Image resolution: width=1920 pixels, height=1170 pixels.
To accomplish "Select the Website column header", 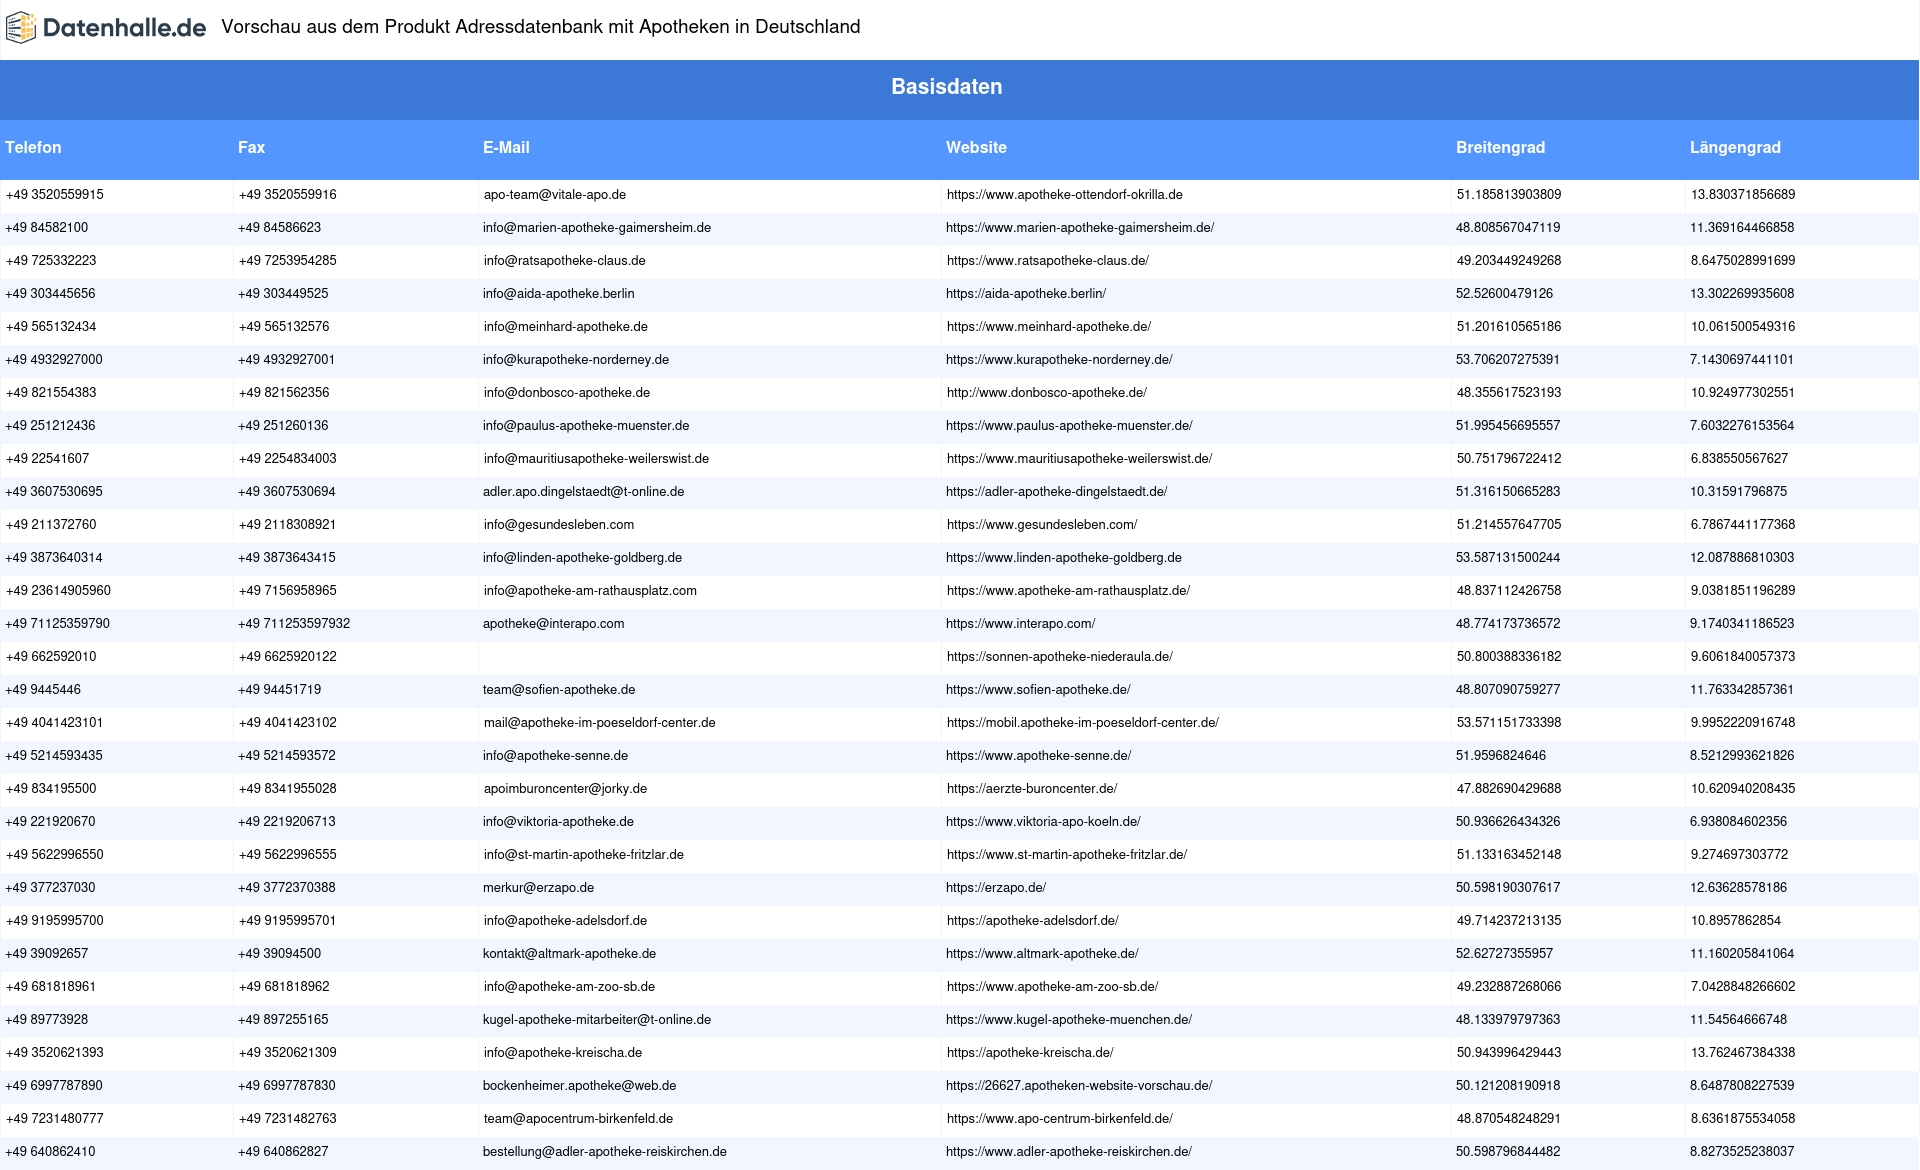I will click(x=976, y=147).
